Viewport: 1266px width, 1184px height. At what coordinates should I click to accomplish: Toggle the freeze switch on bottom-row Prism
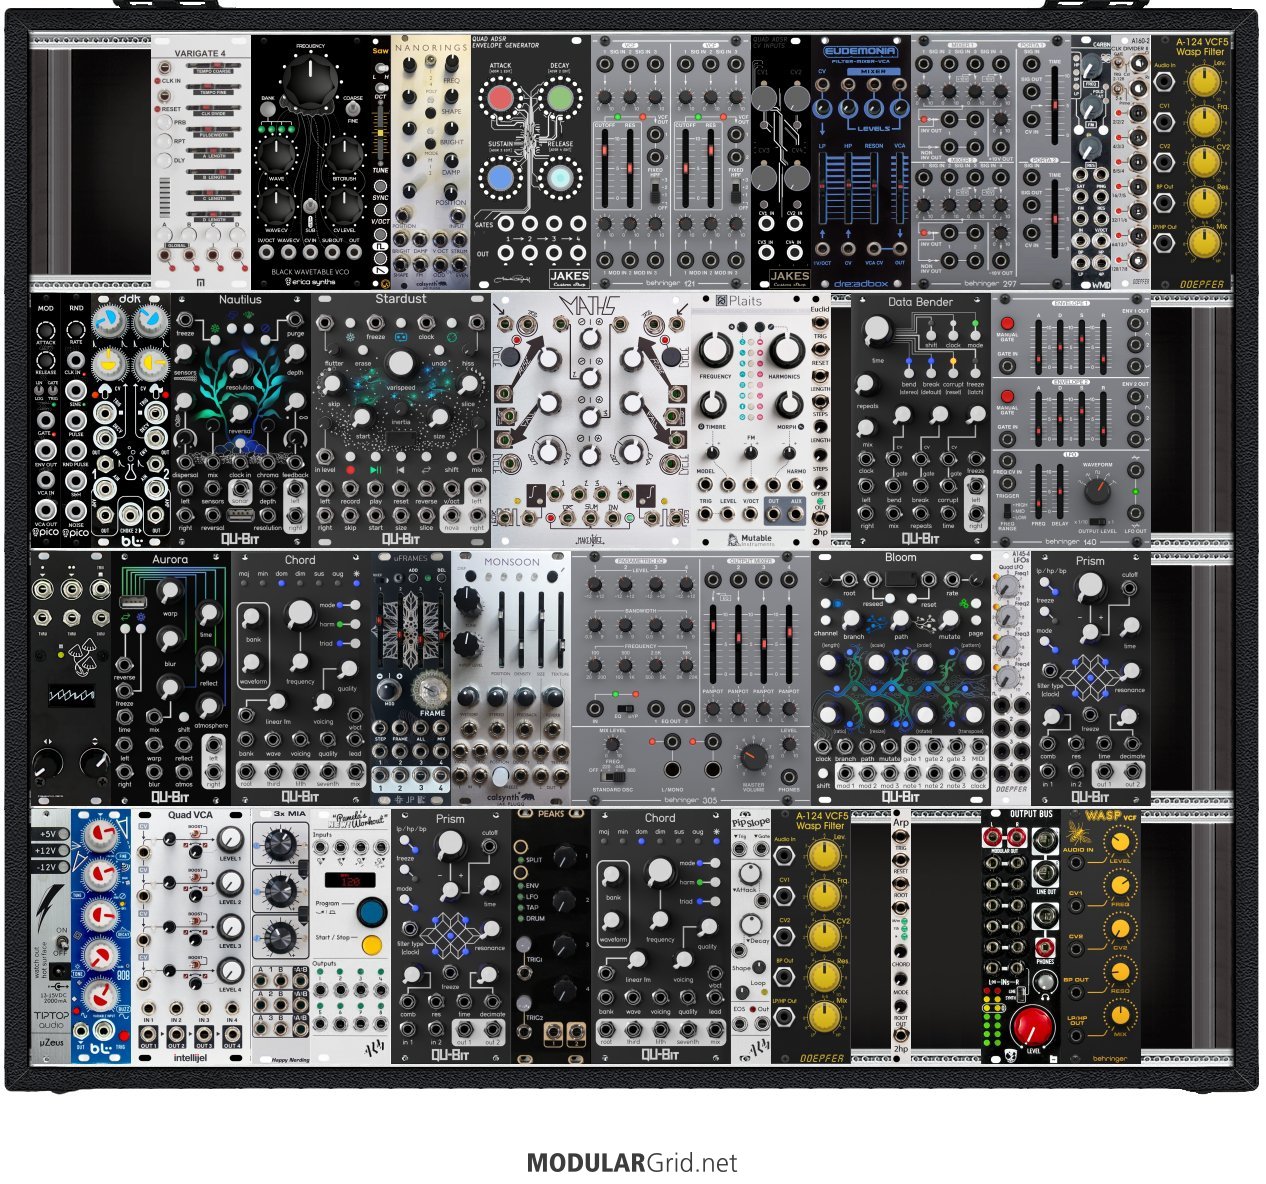click(404, 871)
